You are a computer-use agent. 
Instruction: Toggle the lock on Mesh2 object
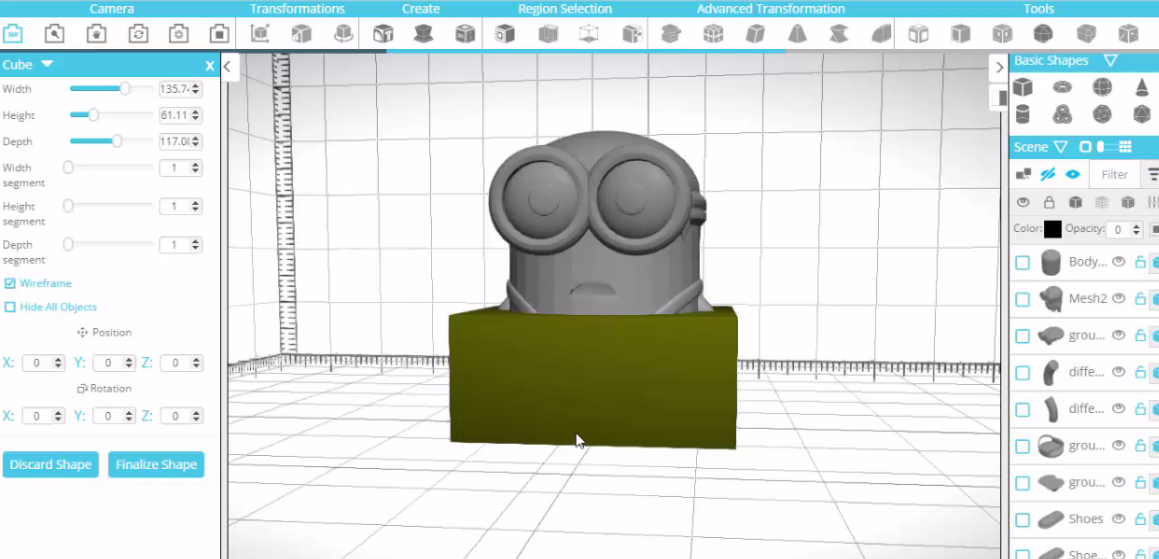1140,299
